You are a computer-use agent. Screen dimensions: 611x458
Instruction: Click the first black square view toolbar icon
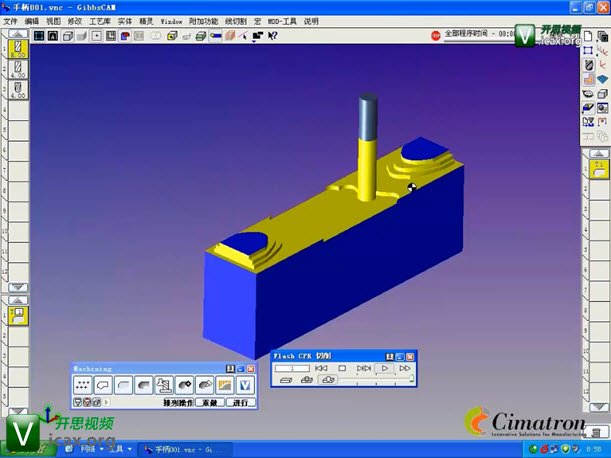click(x=39, y=36)
